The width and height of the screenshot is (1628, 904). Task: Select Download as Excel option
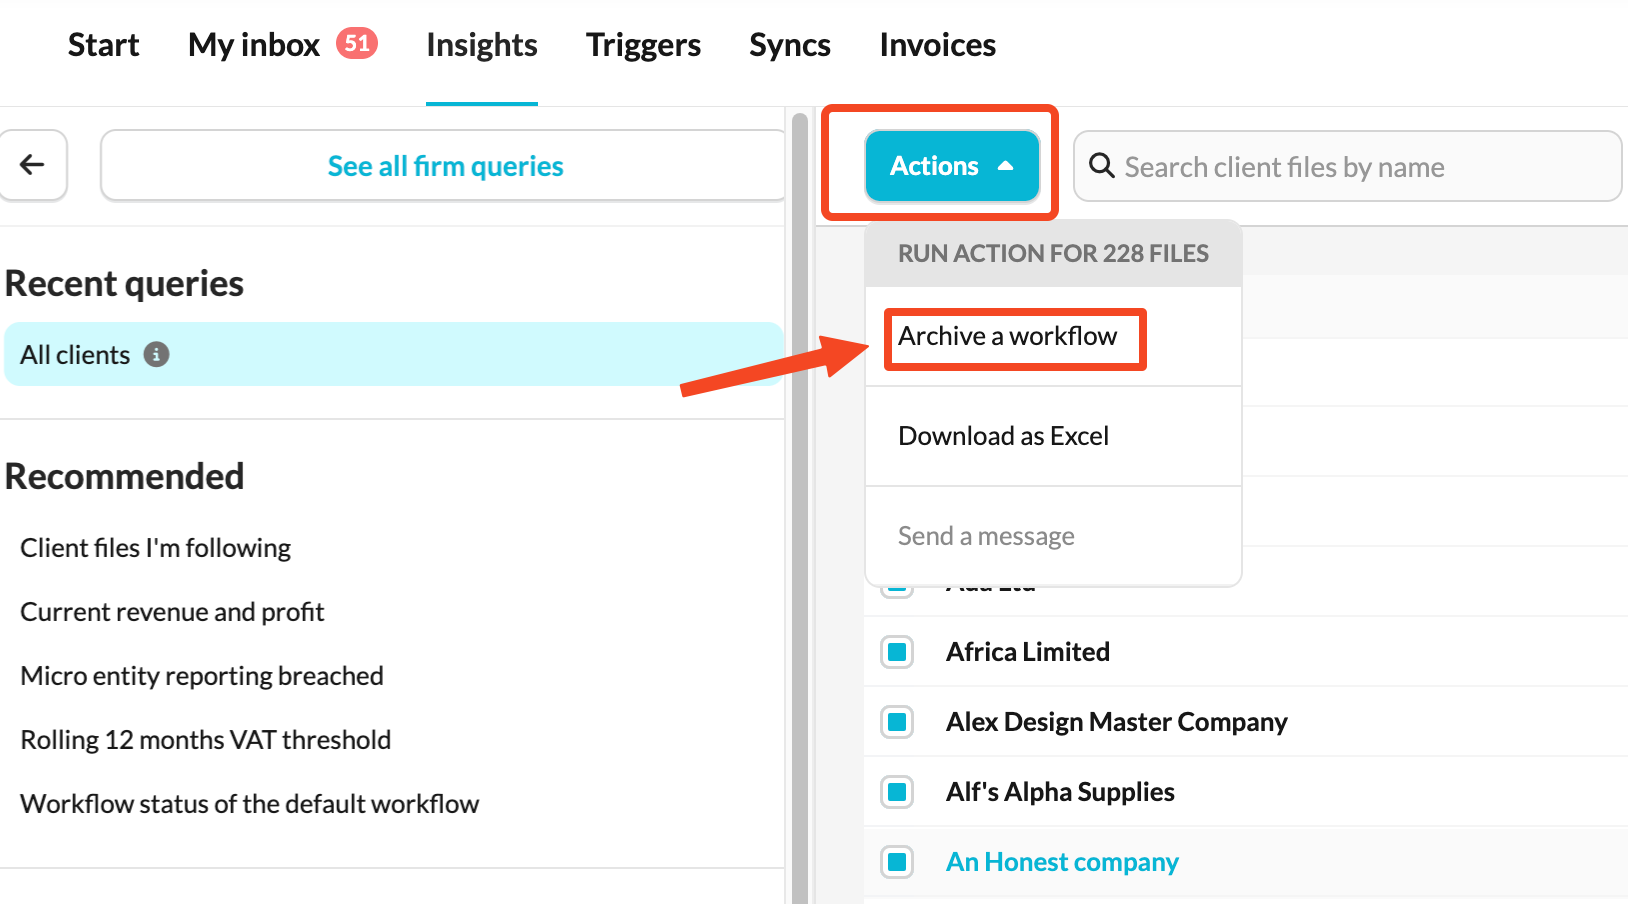(x=1003, y=436)
